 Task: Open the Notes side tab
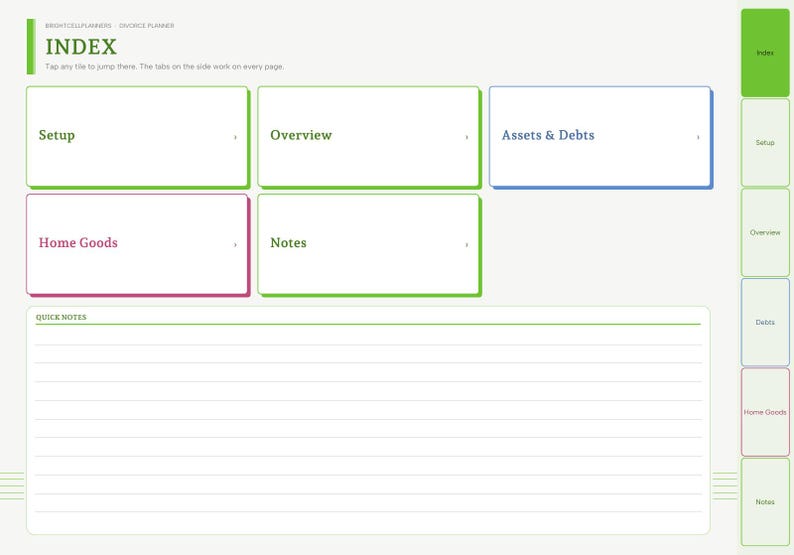[x=765, y=502]
